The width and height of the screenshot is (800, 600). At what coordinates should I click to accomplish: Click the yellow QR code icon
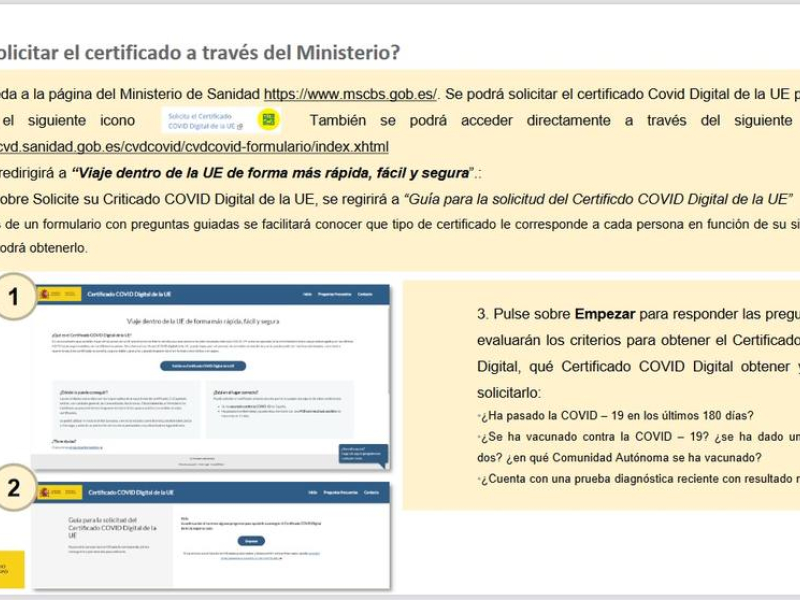pos(267,120)
